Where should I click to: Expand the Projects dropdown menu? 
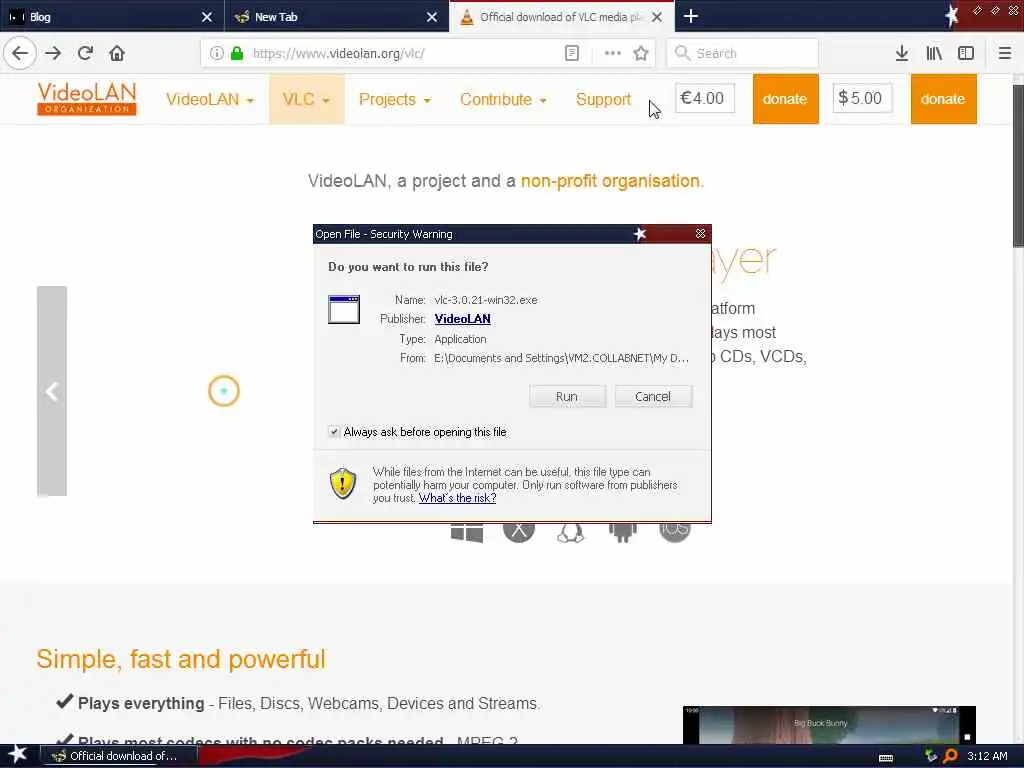[x=394, y=99]
